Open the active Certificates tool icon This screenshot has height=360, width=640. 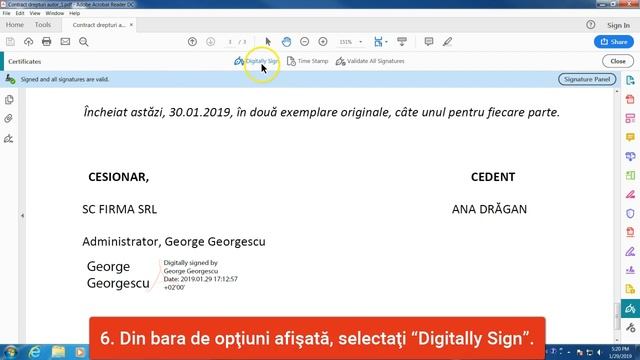[x=630, y=309]
